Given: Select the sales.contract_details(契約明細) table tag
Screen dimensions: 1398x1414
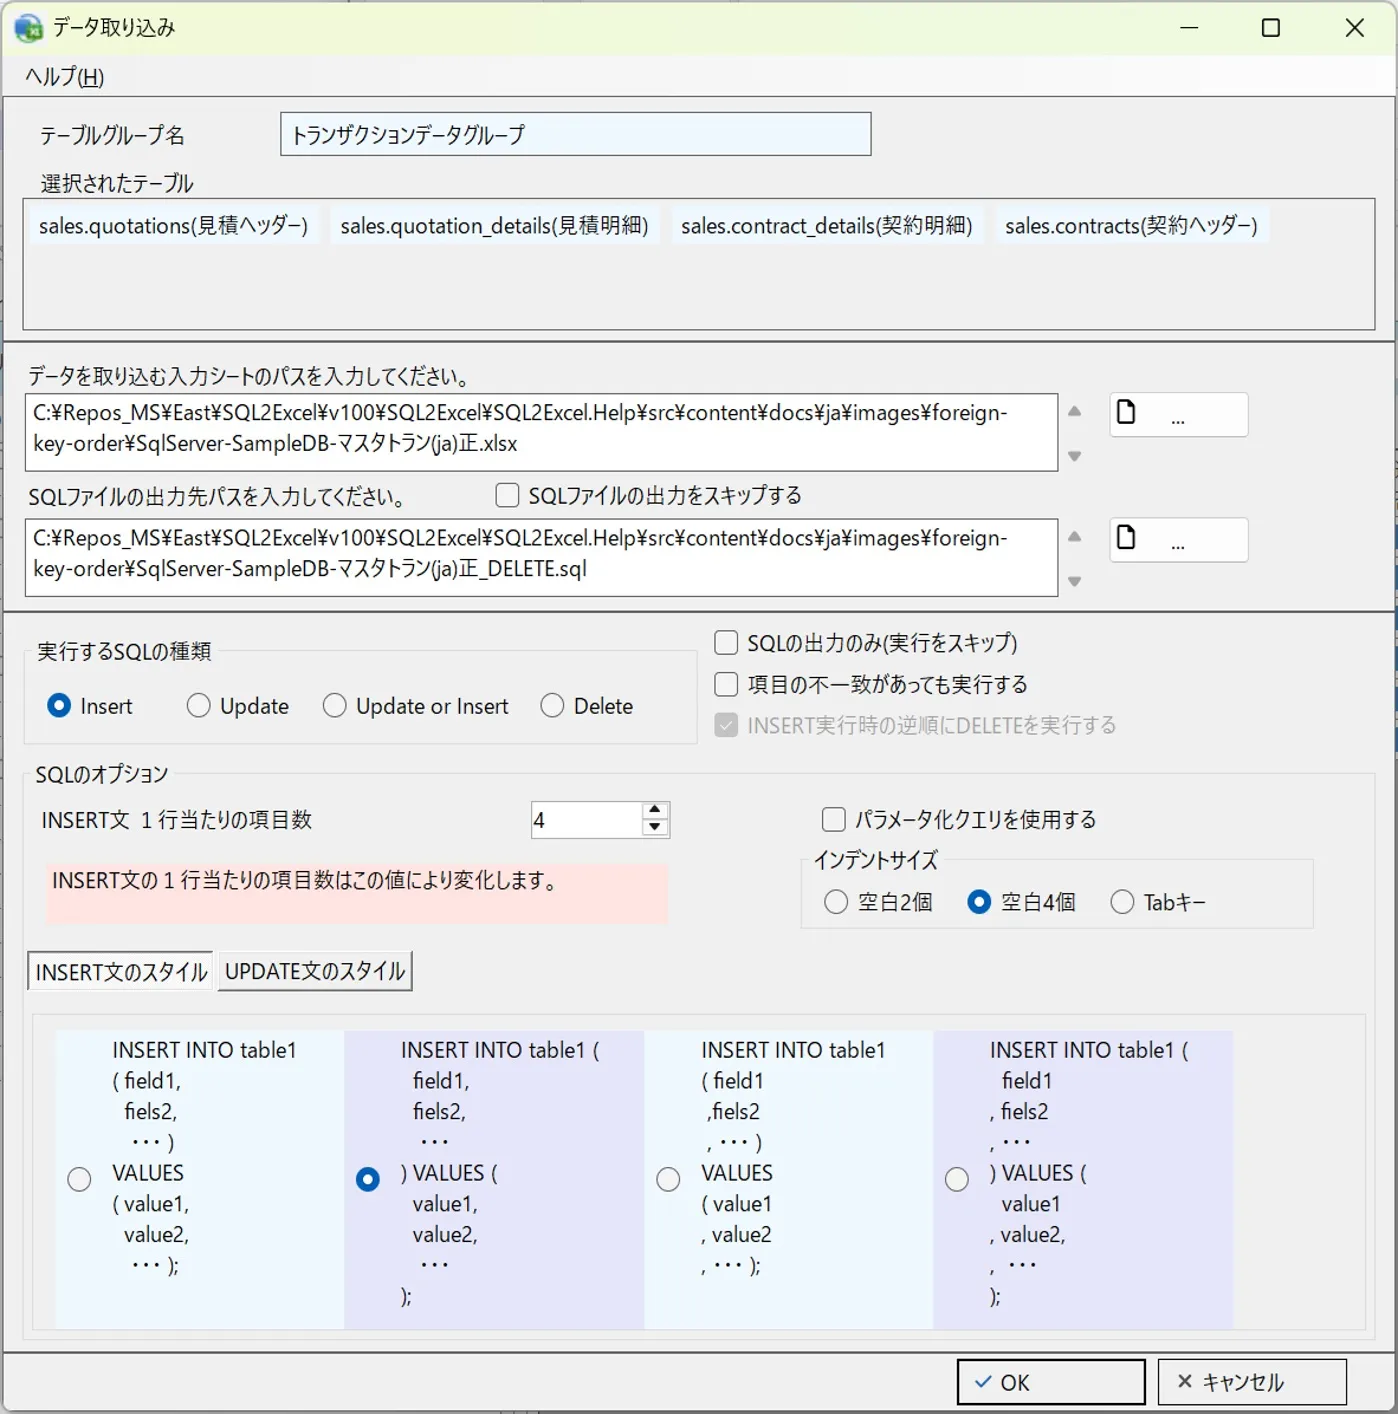Looking at the screenshot, I should (827, 226).
